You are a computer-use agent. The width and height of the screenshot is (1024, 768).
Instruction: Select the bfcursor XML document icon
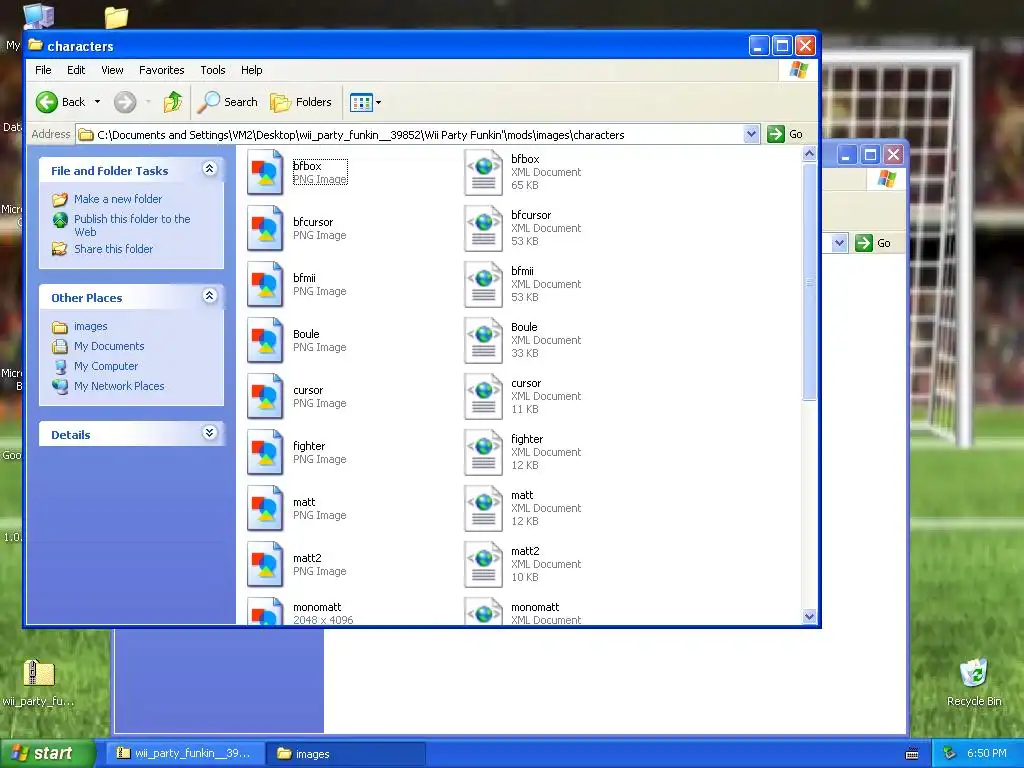click(483, 229)
